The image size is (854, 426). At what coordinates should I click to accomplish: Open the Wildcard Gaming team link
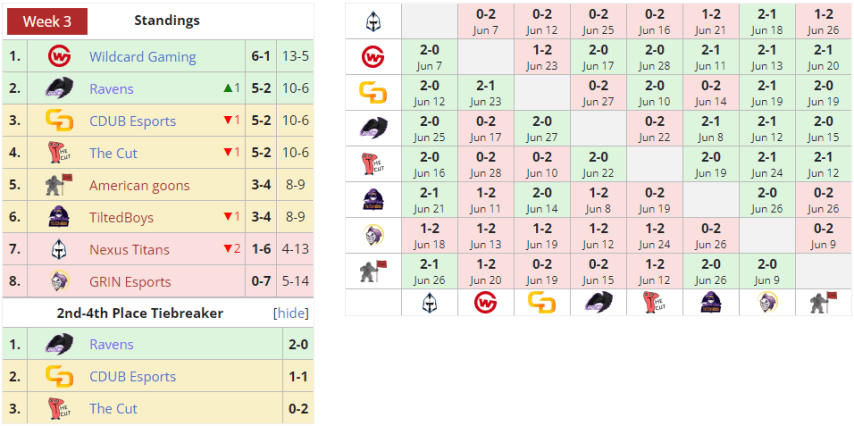click(142, 57)
